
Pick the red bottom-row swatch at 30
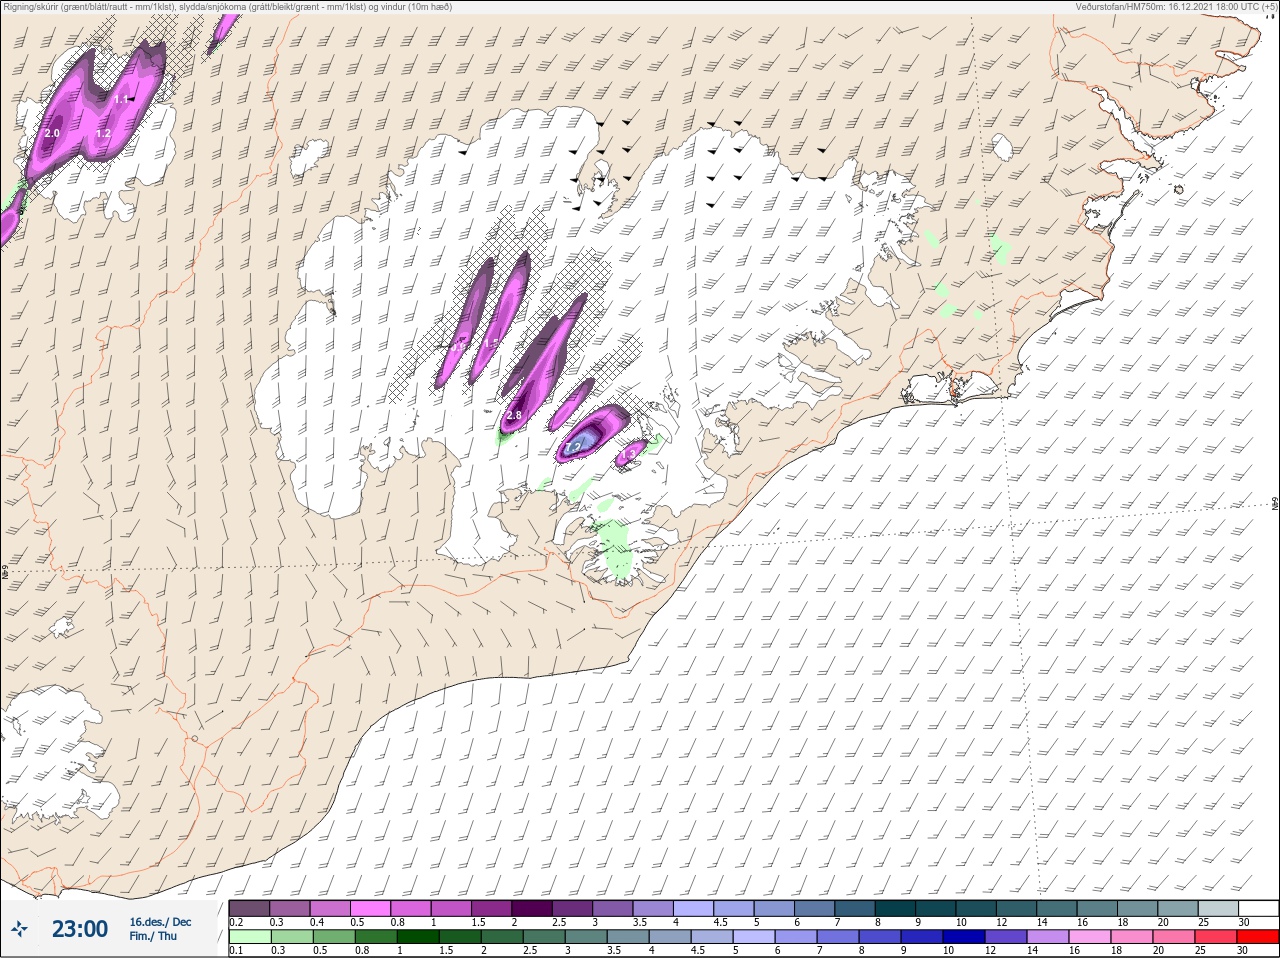pyautogui.click(x=1258, y=937)
